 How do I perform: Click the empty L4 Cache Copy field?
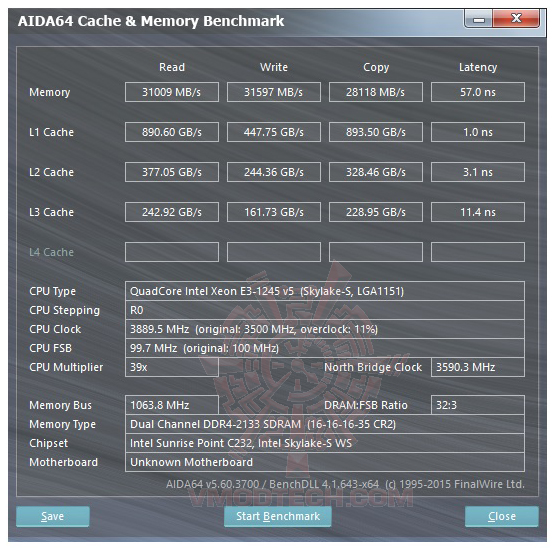376,252
